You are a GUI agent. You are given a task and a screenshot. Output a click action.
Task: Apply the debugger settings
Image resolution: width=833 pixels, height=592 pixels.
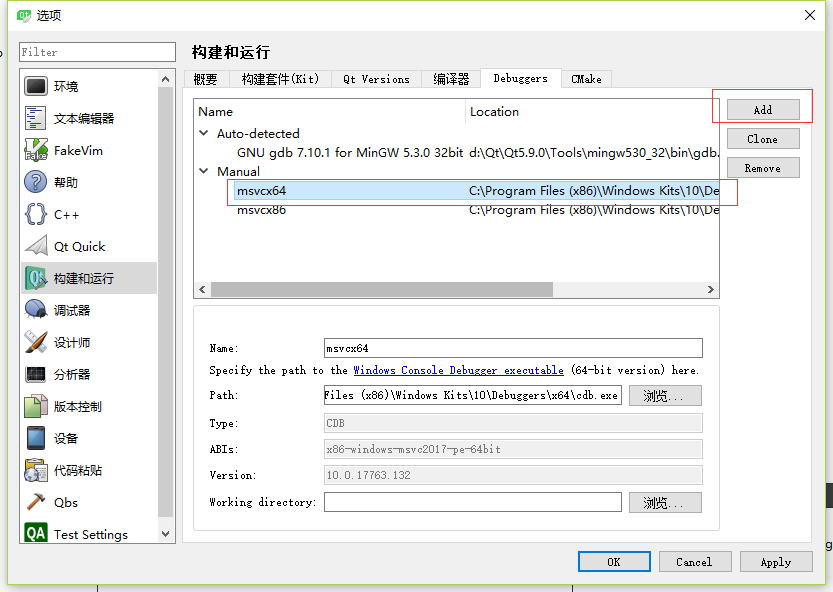776,562
